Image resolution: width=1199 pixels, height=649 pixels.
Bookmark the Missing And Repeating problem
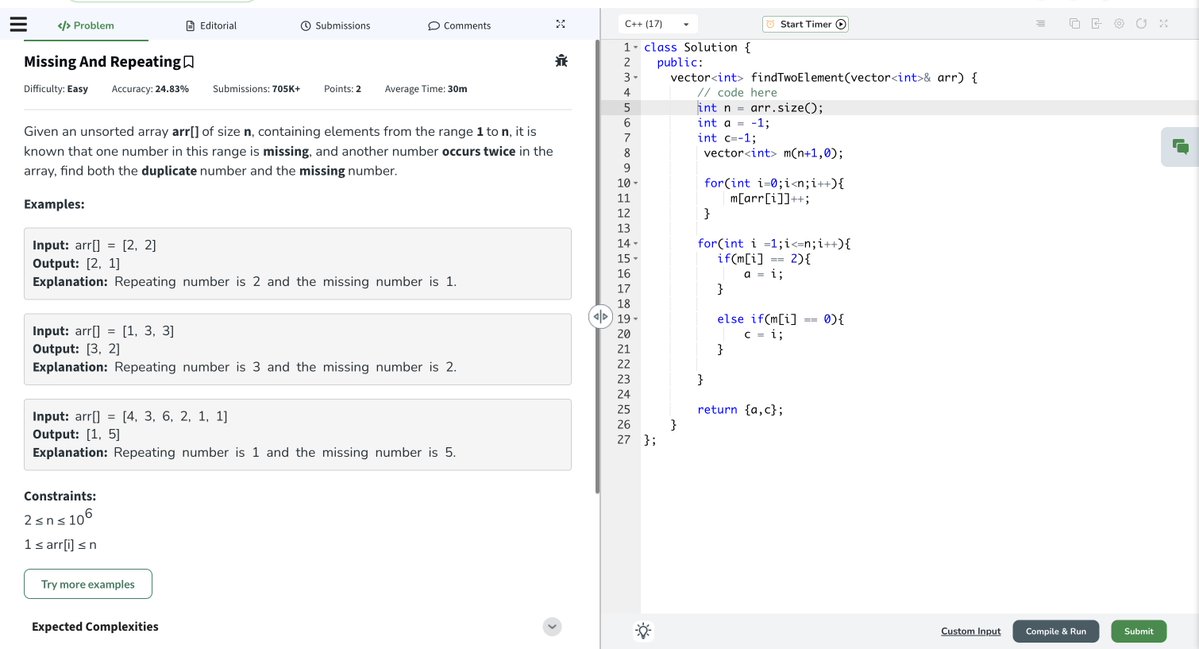189,62
